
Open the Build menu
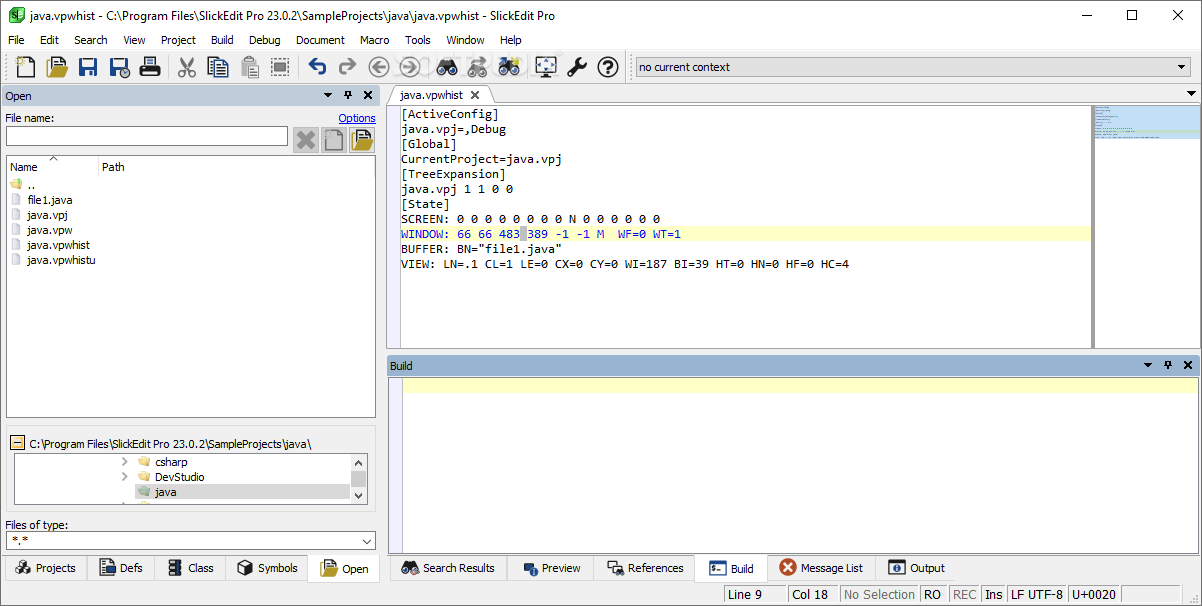[222, 40]
